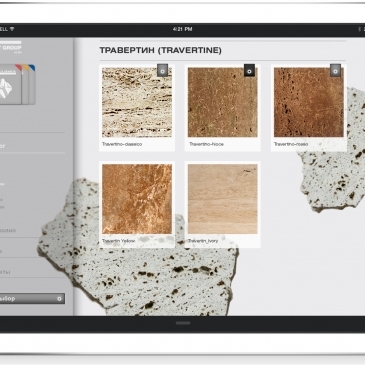The image size is (365, 365).
Task: Click the Wi-Fi icon in status bar
Action: point(12,29)
